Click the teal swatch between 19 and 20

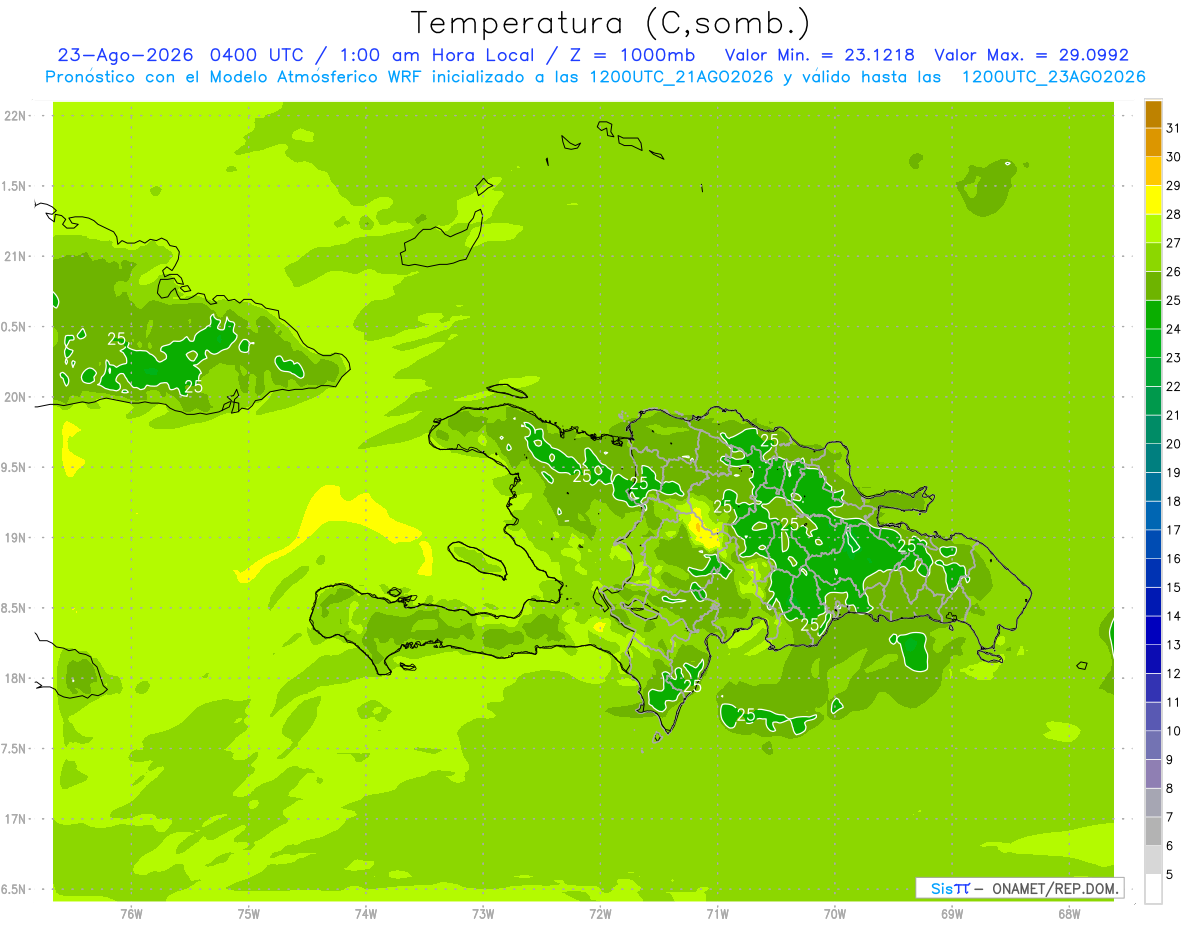[1153, 459]
